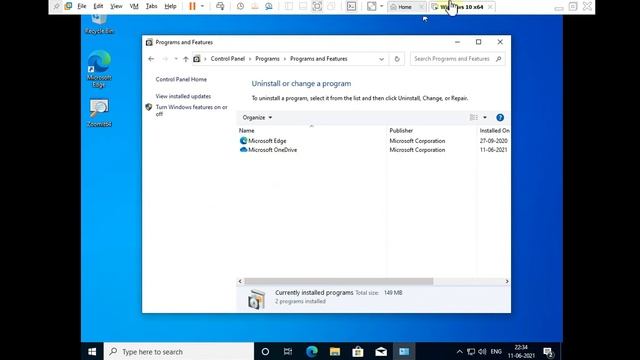Viewport: 640px width, 360px height.
Task: Open the notification center icon
Action: click(549, 352)
